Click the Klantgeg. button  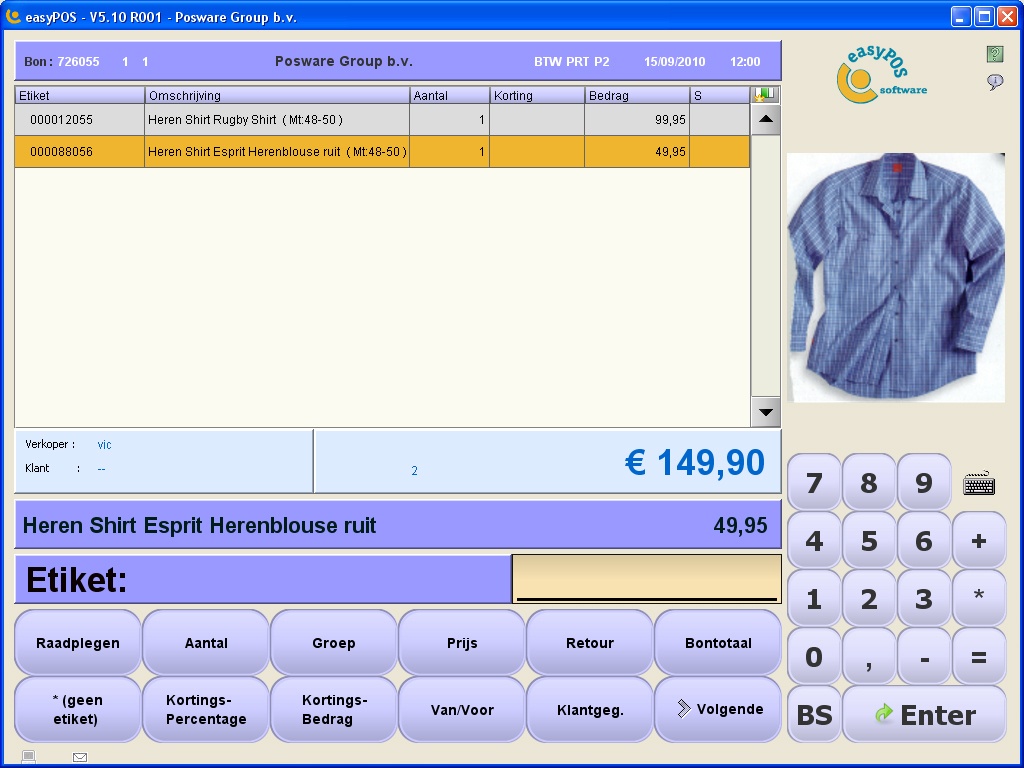click(590, 709)
